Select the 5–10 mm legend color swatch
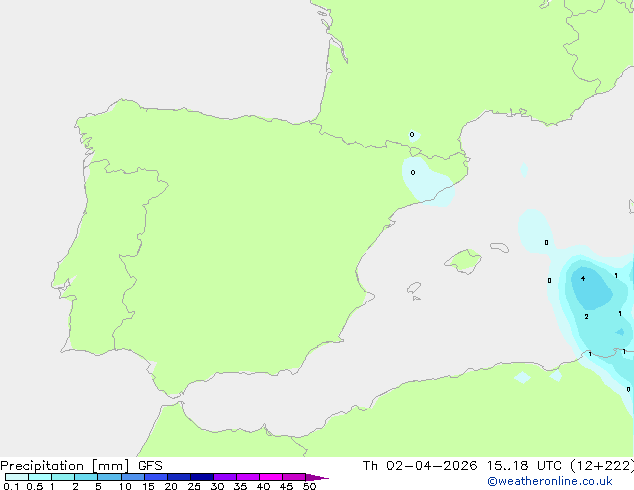 pyautogui.click(x=109, y=477)
